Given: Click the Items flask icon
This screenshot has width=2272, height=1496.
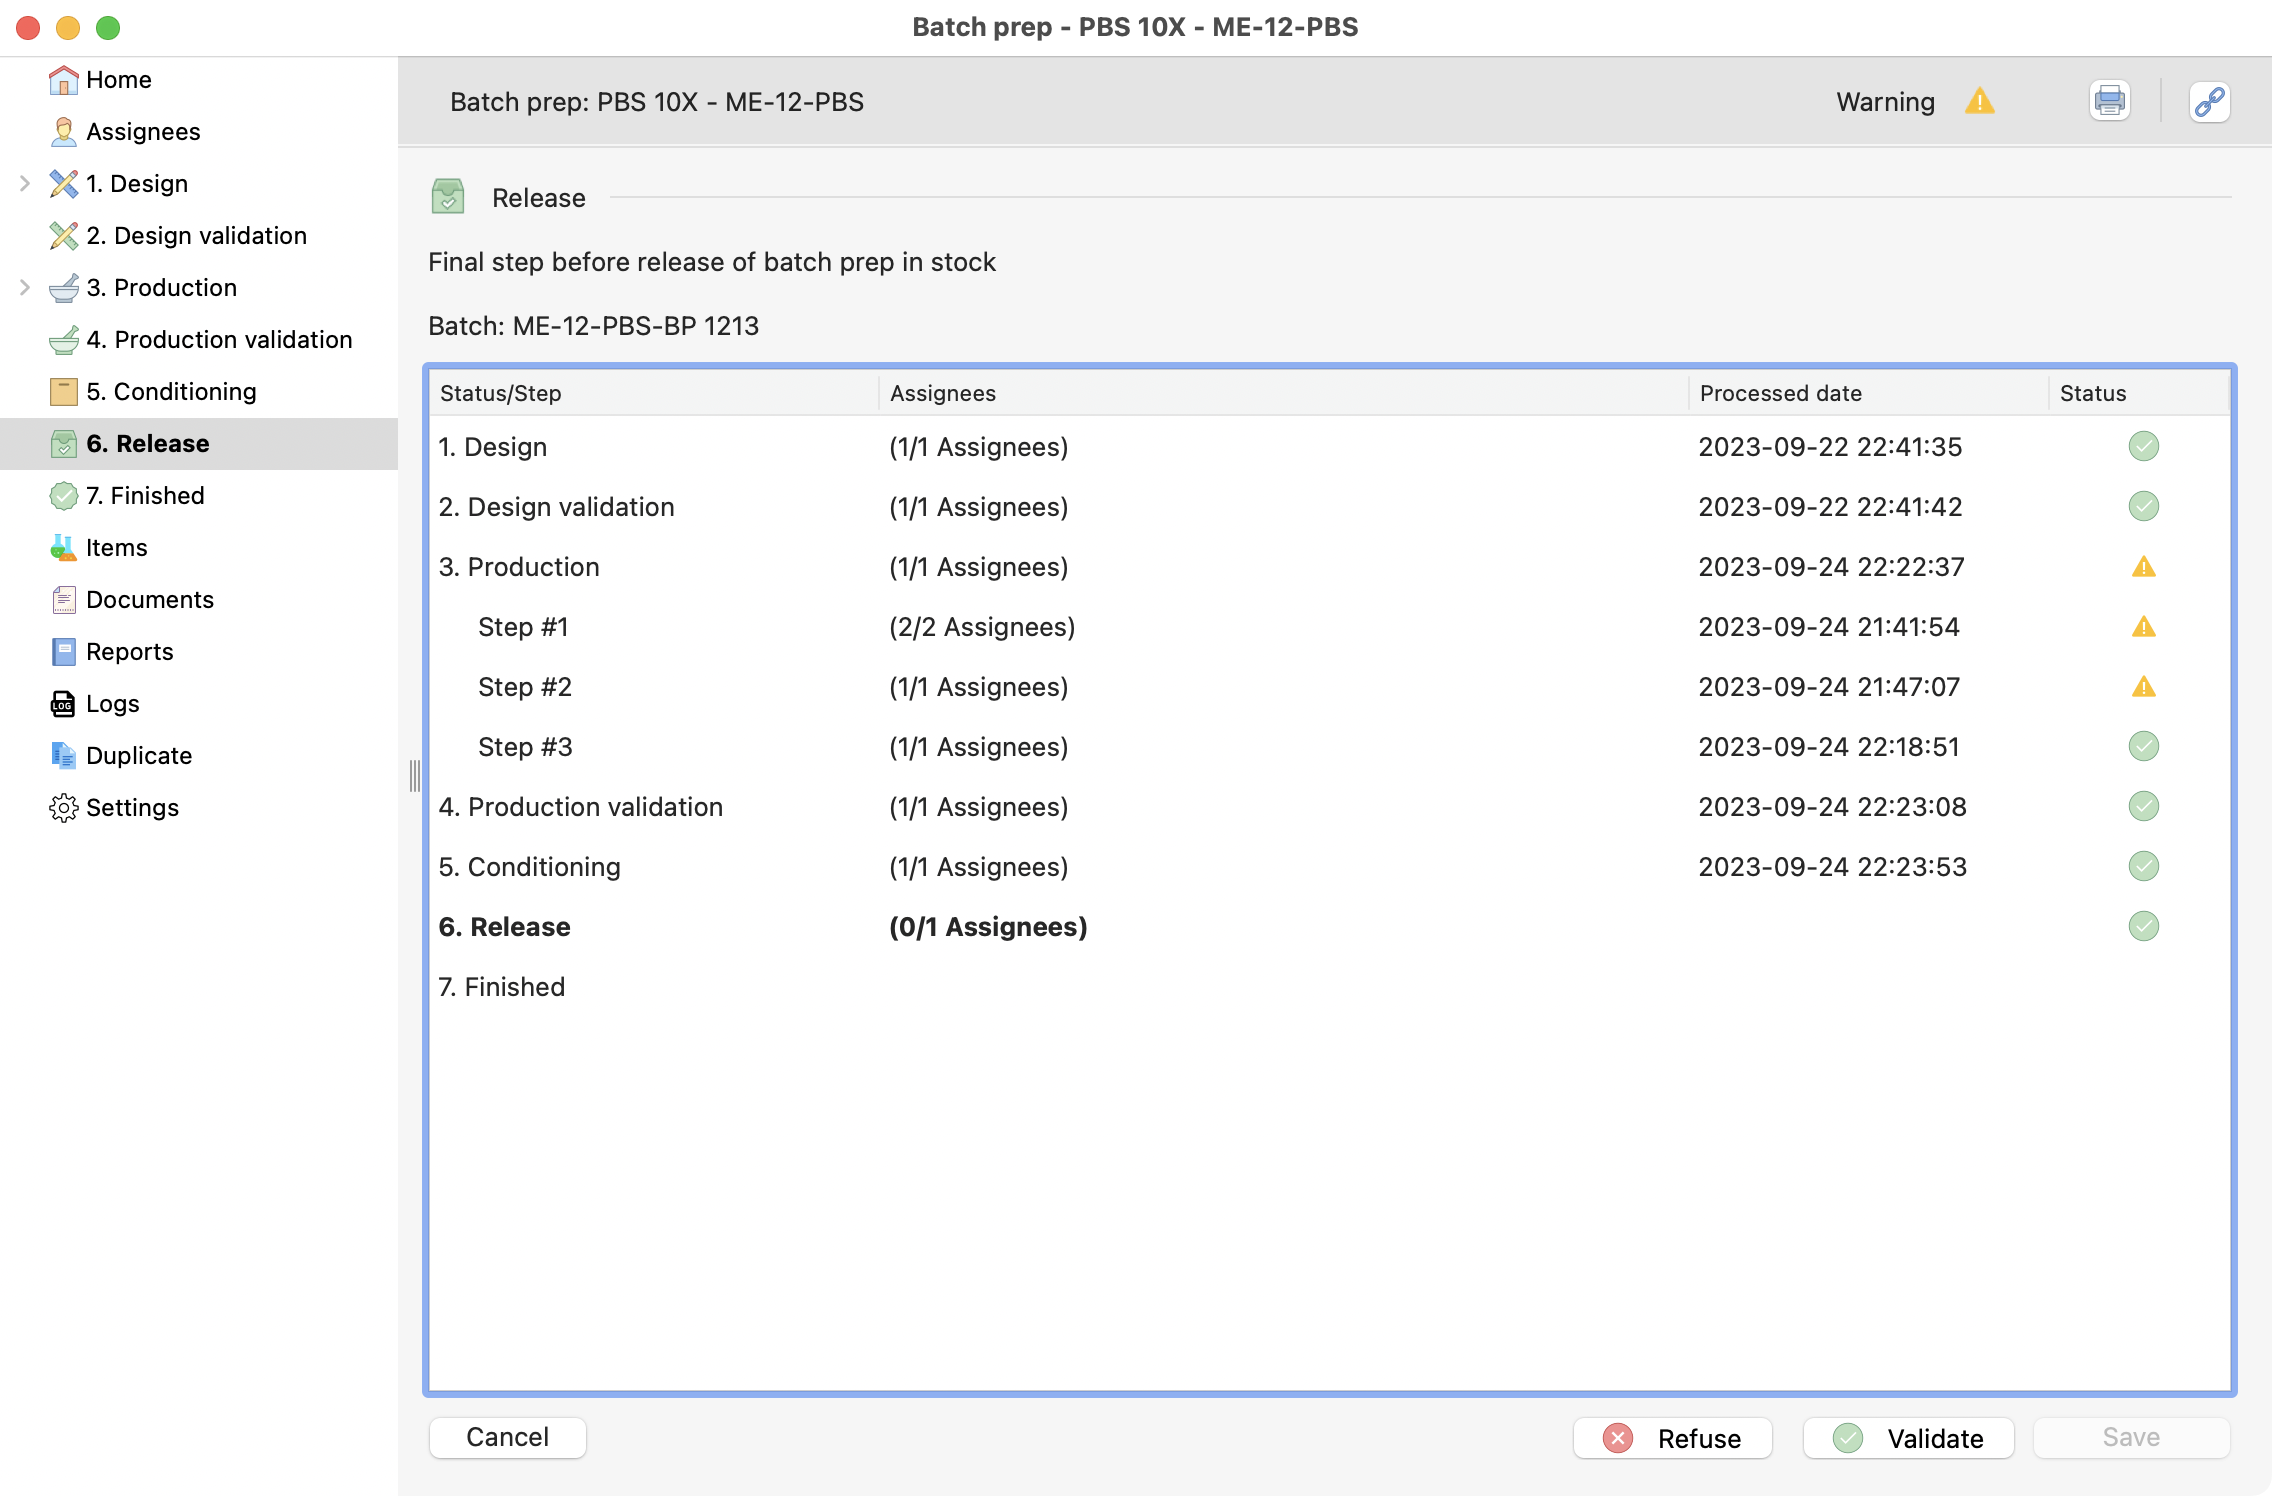Looking at the screenshot, I should pyautogui.click(x=63, y=548).
